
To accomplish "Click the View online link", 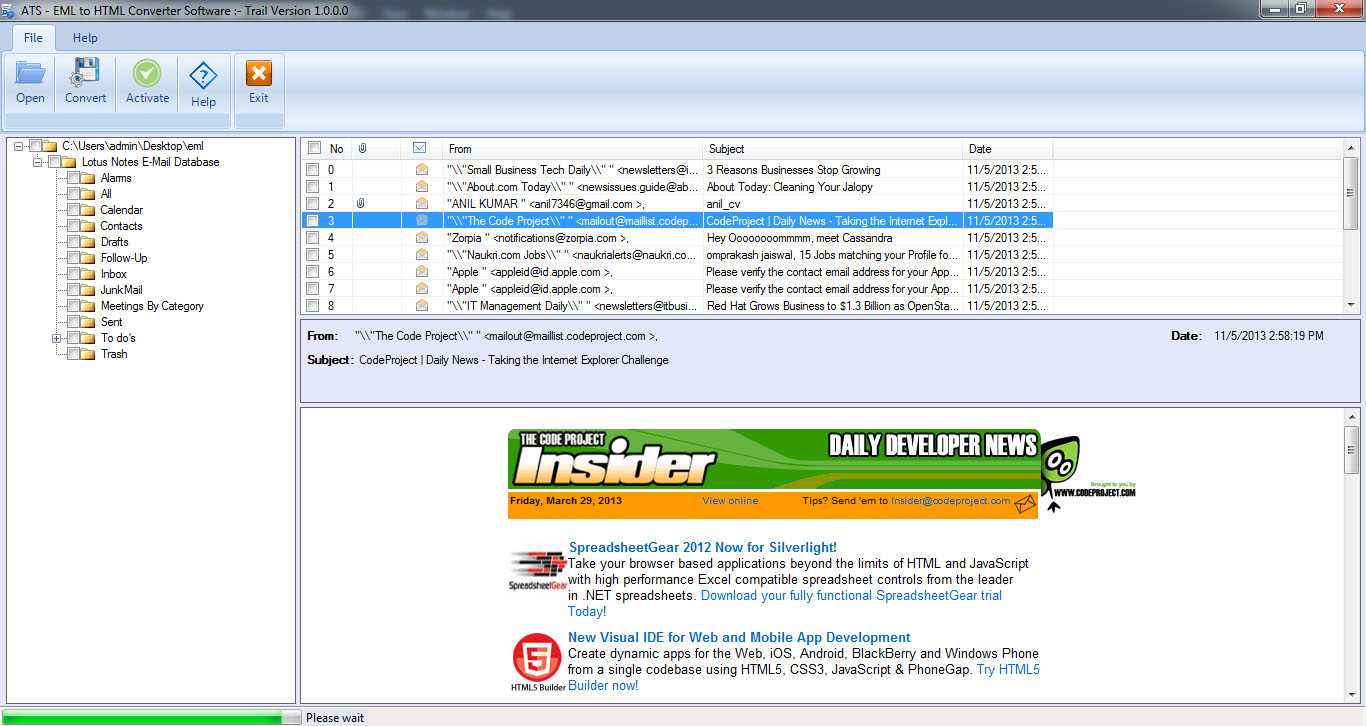I will click(x=730, y=501).
